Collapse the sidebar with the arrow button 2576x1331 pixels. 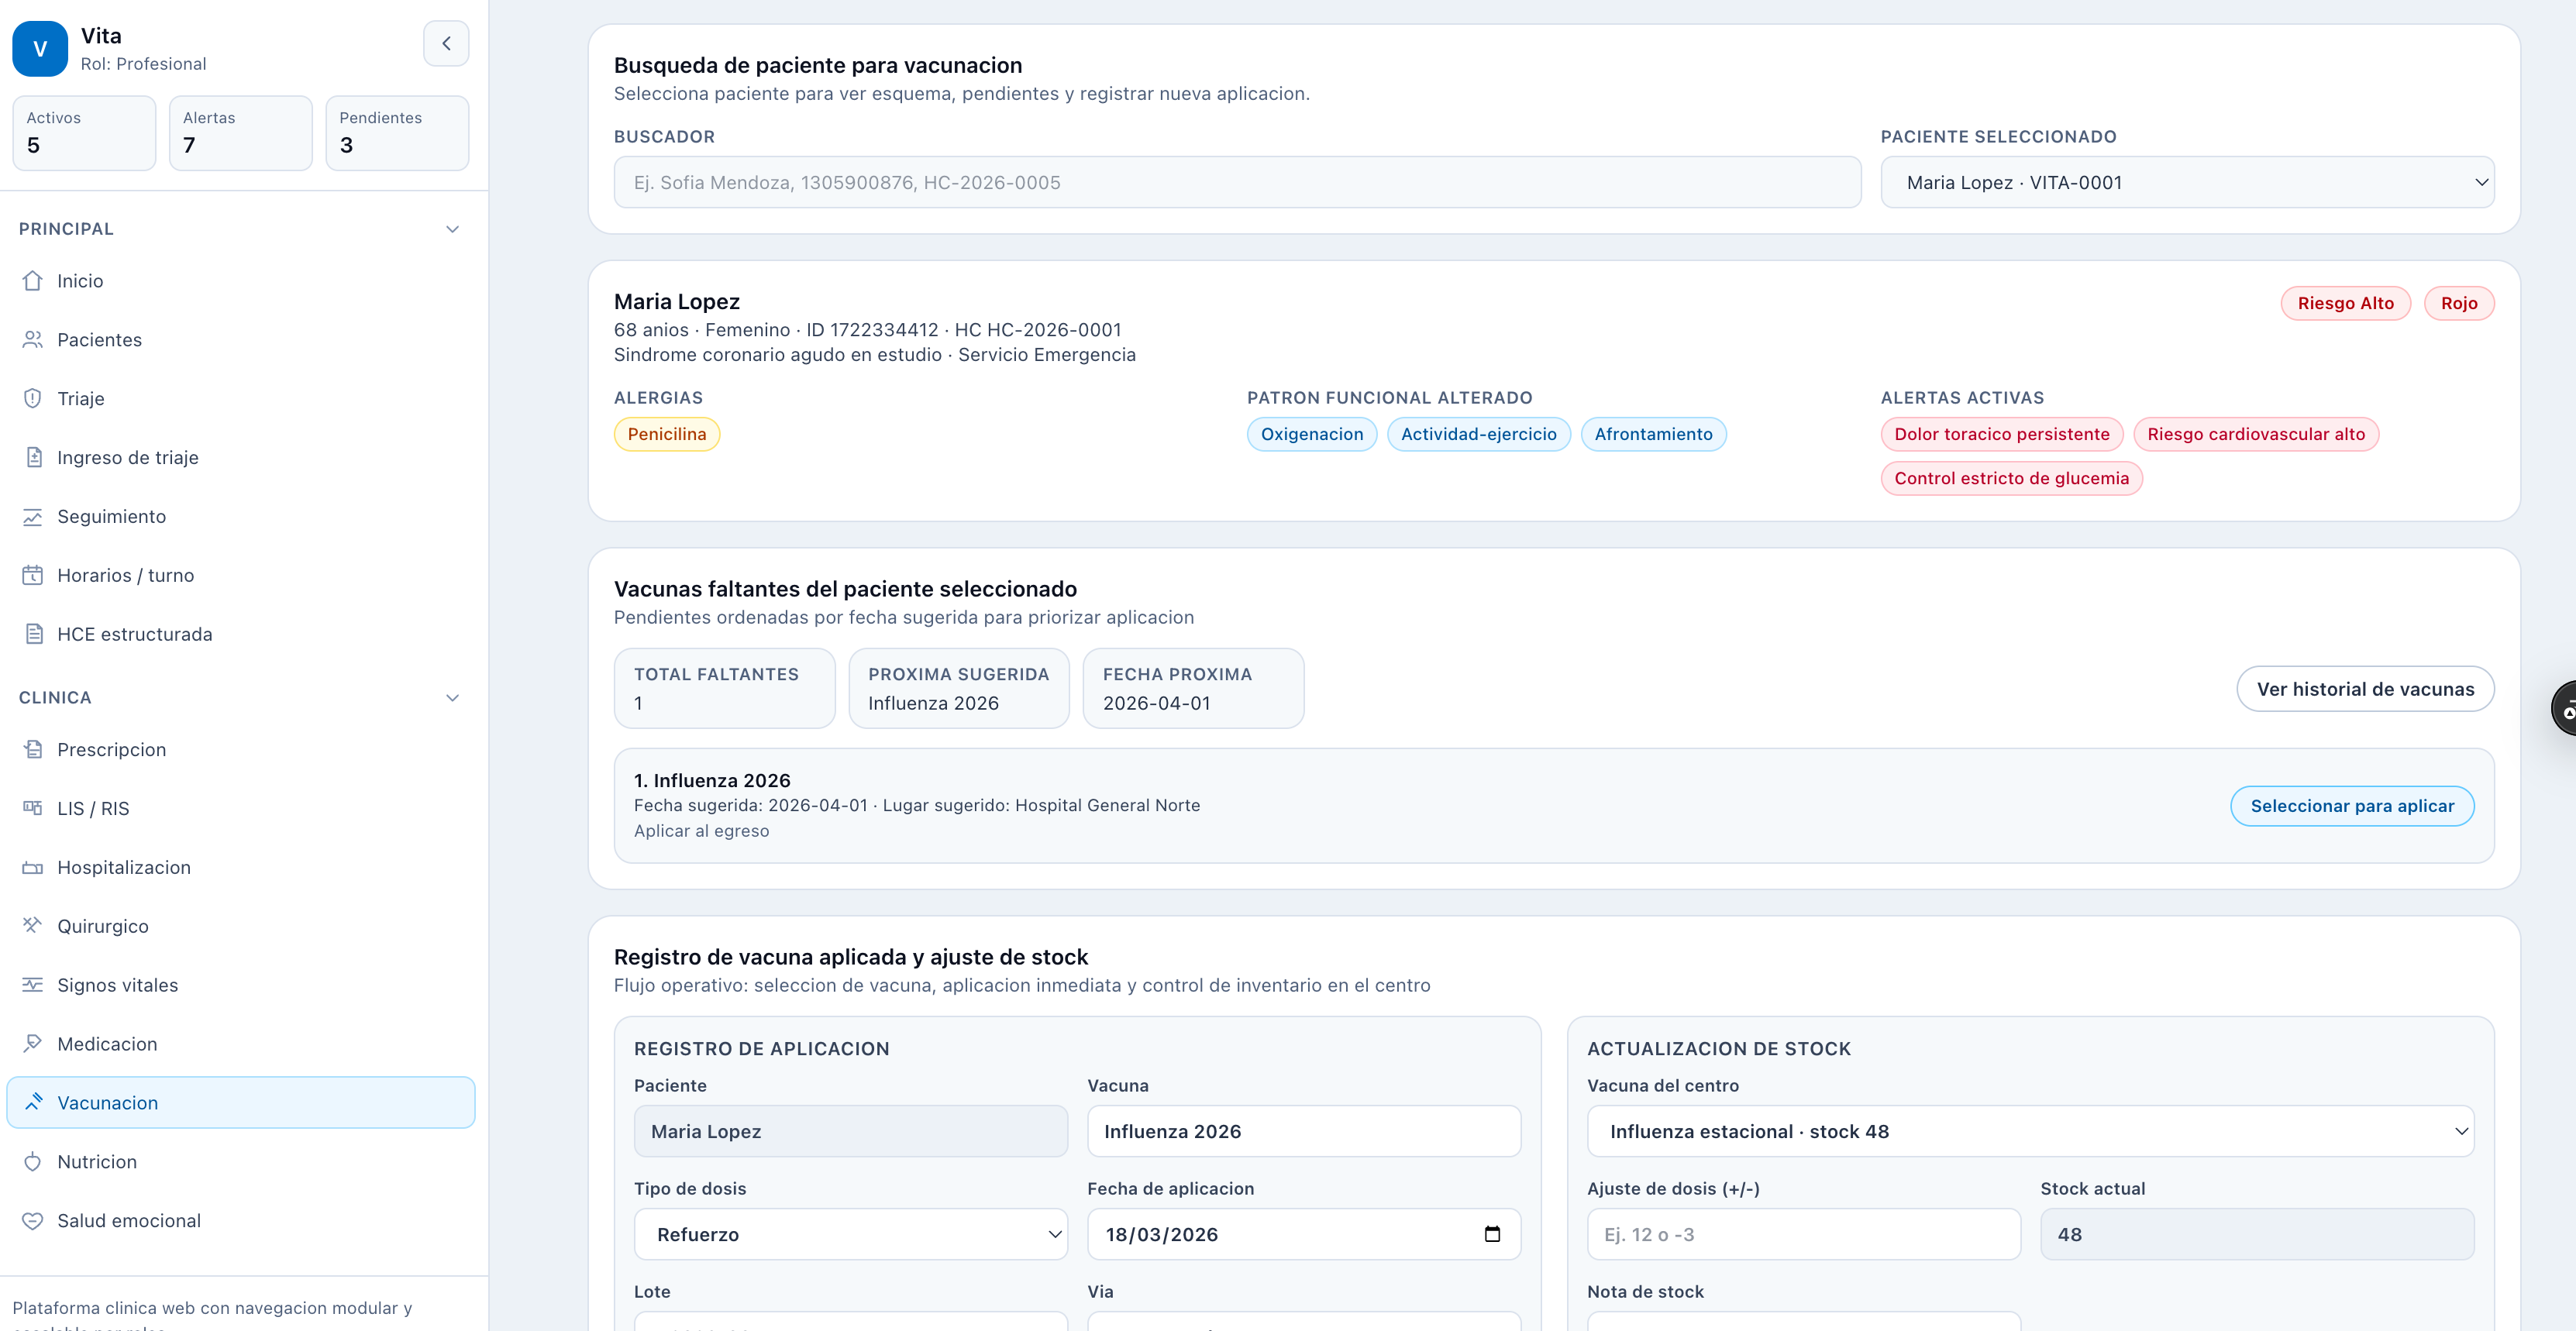click(446, 44)
